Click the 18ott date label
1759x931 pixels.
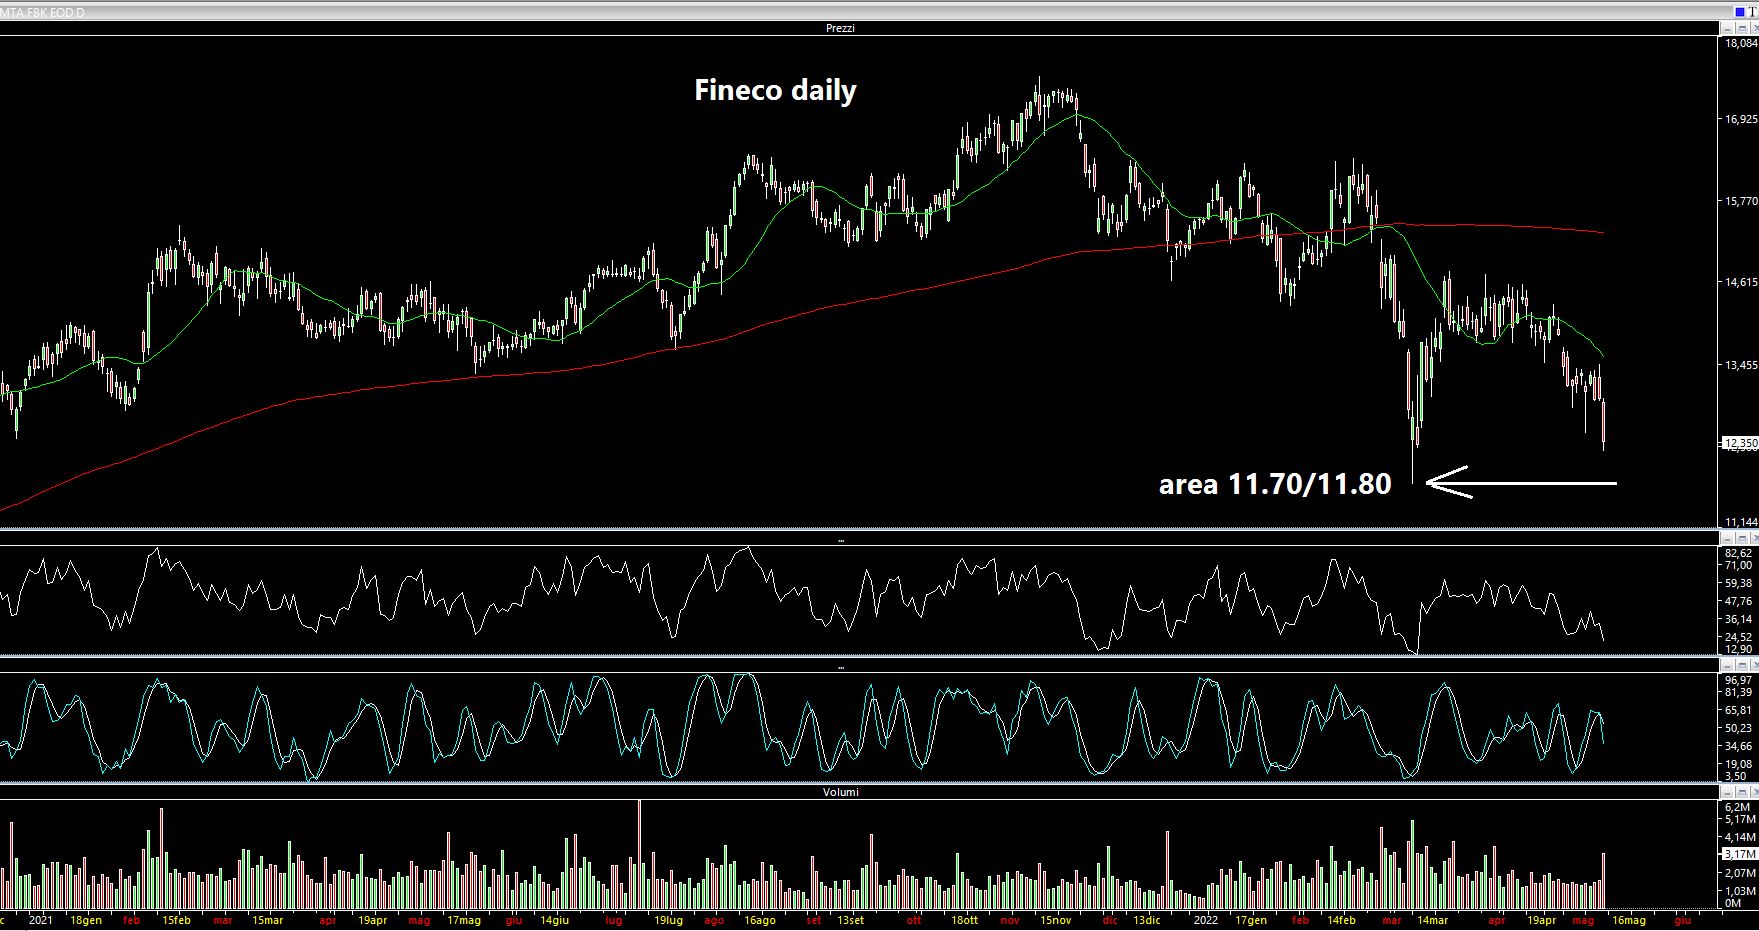964,919
